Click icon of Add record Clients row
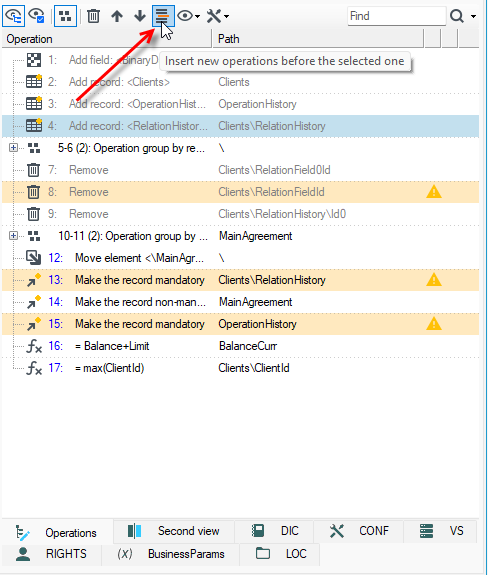Viewport: 488px width, 575px height. click(x=34, y=82)
